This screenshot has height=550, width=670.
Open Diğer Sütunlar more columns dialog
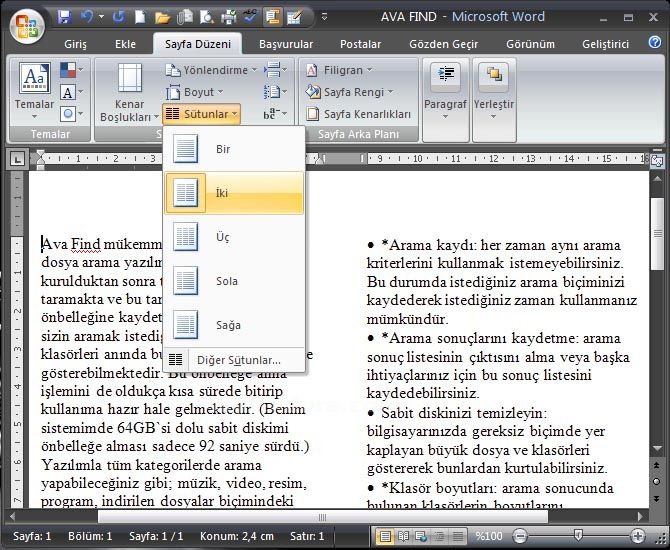tap(234, 360)
